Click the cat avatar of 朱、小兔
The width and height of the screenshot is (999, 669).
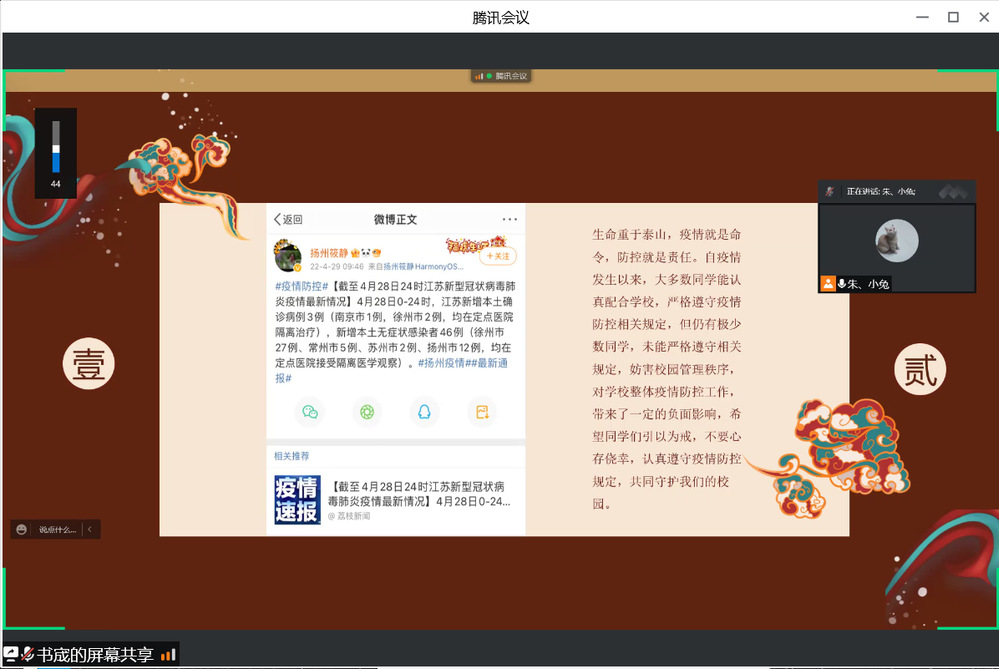897,240
